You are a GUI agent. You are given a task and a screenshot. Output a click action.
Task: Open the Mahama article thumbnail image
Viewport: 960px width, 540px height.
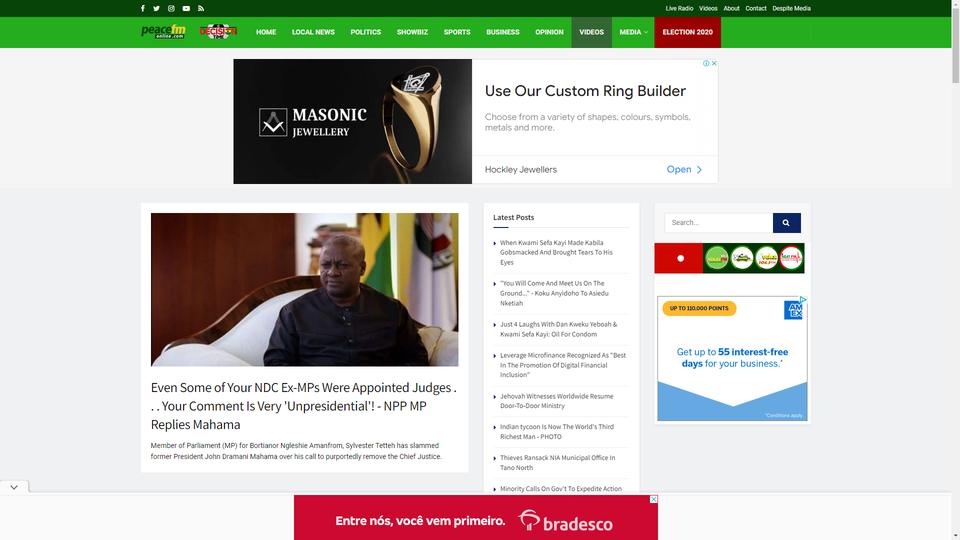click(304, 290)
